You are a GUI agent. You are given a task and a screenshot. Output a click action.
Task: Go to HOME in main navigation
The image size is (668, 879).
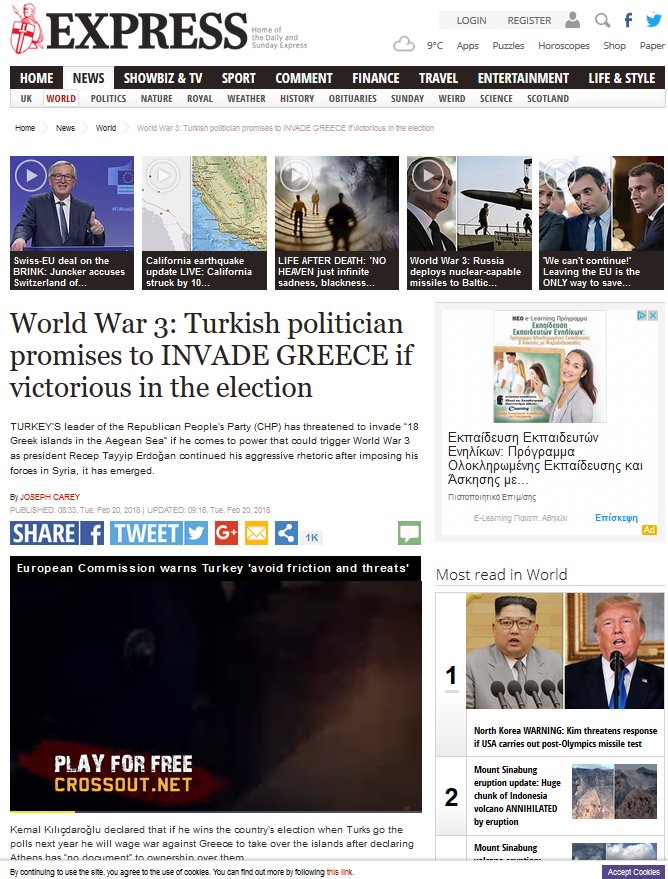coord(36,78)
